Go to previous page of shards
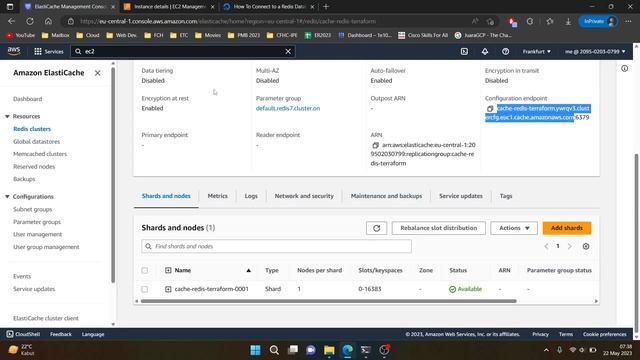 [x=546, y=246]
